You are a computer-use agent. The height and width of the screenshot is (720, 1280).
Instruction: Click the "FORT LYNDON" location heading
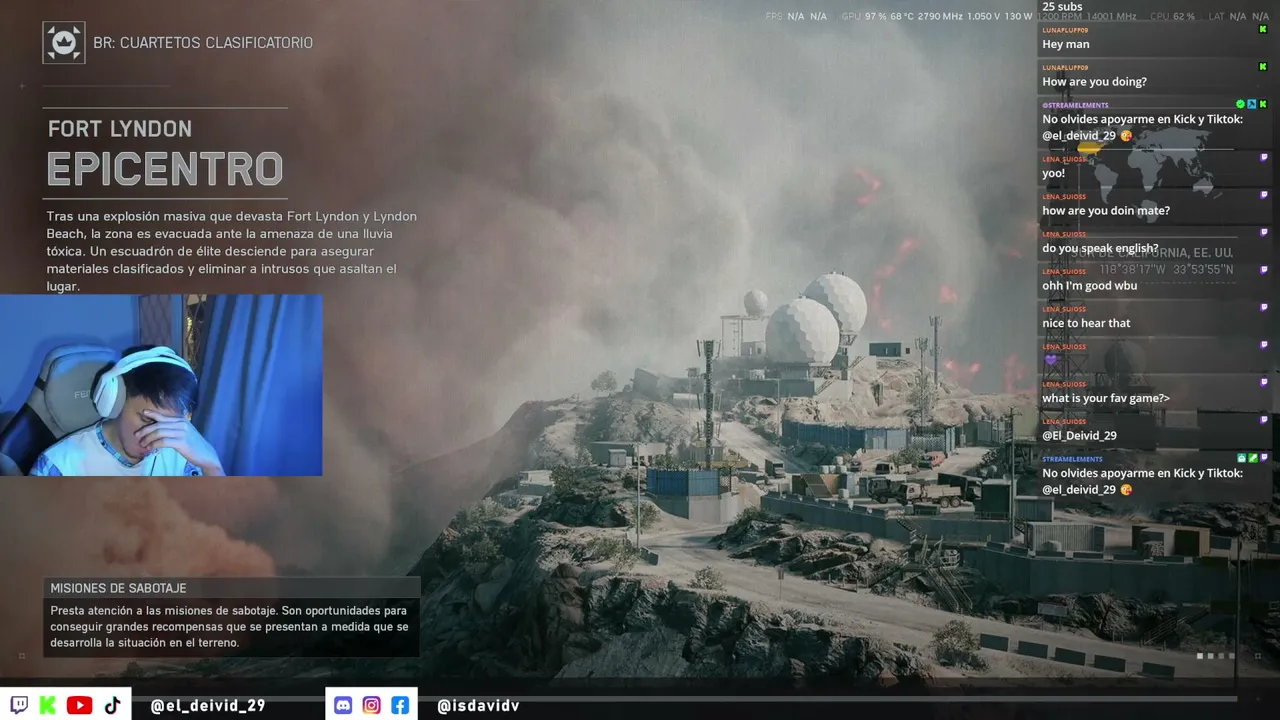120,129
